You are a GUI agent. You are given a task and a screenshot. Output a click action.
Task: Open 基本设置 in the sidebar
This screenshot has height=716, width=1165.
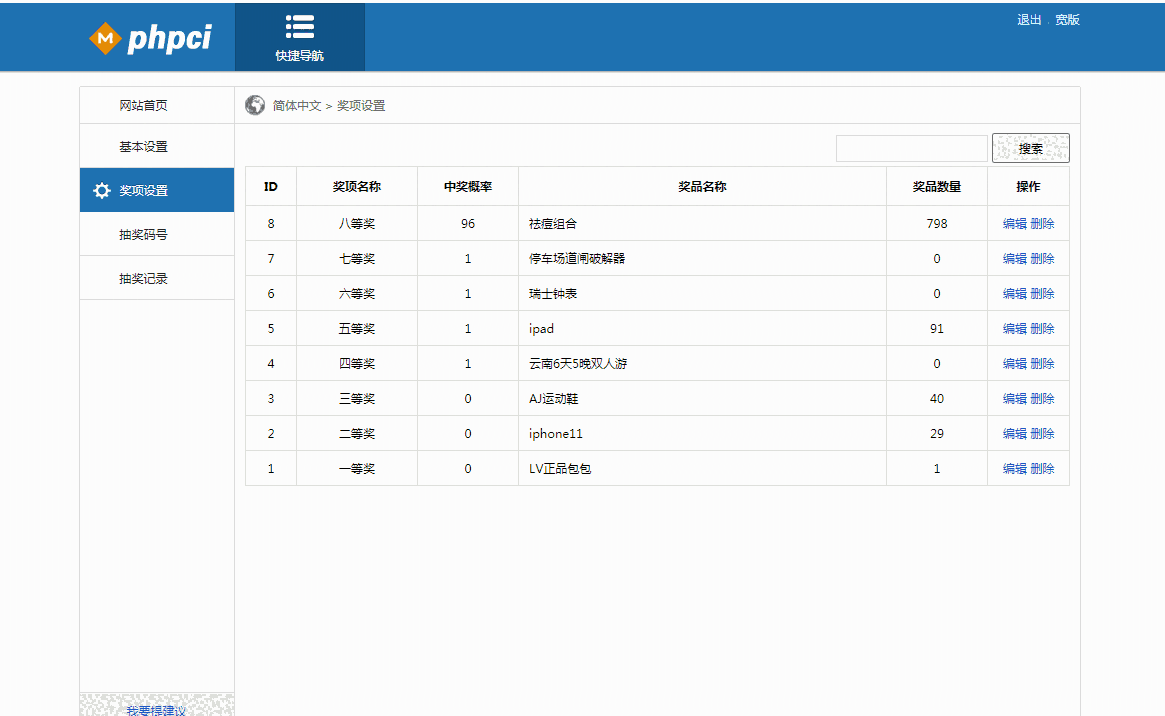[x=143, y=147]
